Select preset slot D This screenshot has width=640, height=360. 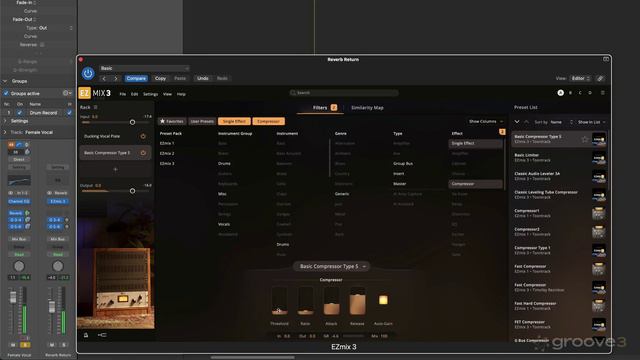click(590, 93)
